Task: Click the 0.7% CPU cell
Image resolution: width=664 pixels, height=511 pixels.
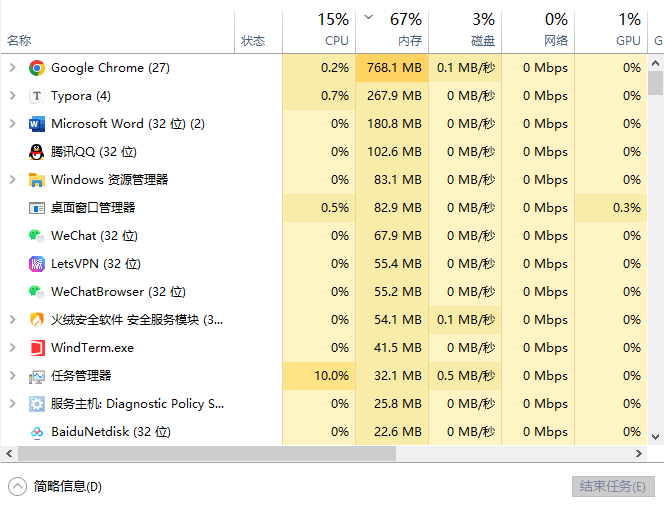Action: (x=319, y=96)
